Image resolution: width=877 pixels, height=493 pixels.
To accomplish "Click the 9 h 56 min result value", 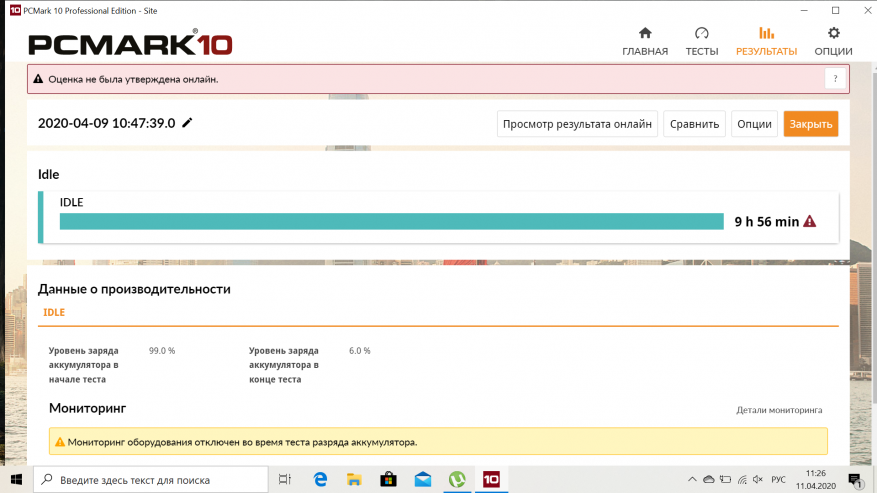I will (766, 222).
